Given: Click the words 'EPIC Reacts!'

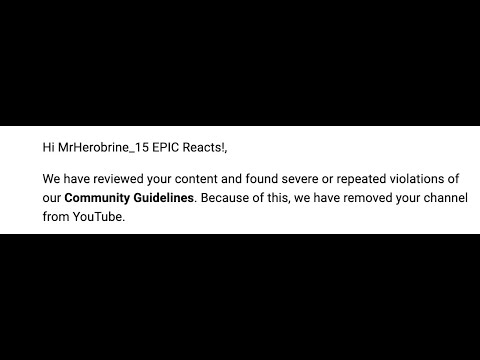Looking at the screenshot, I should tap(189, 147).
